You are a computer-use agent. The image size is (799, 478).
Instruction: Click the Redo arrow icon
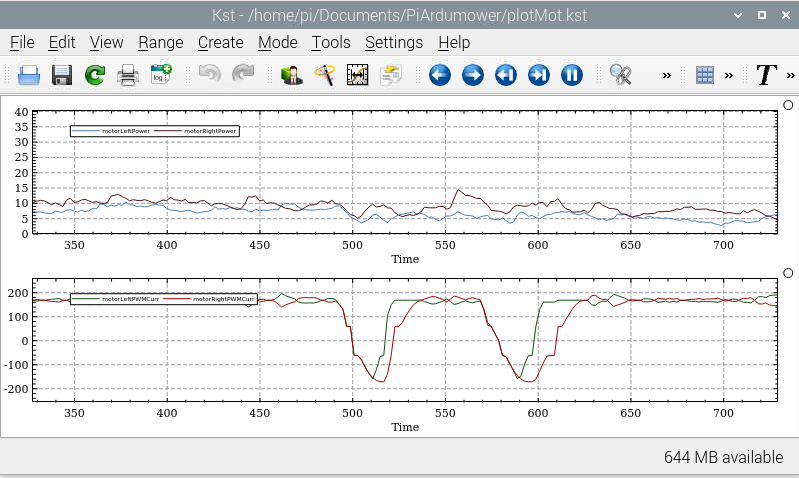tap(243, 74)
